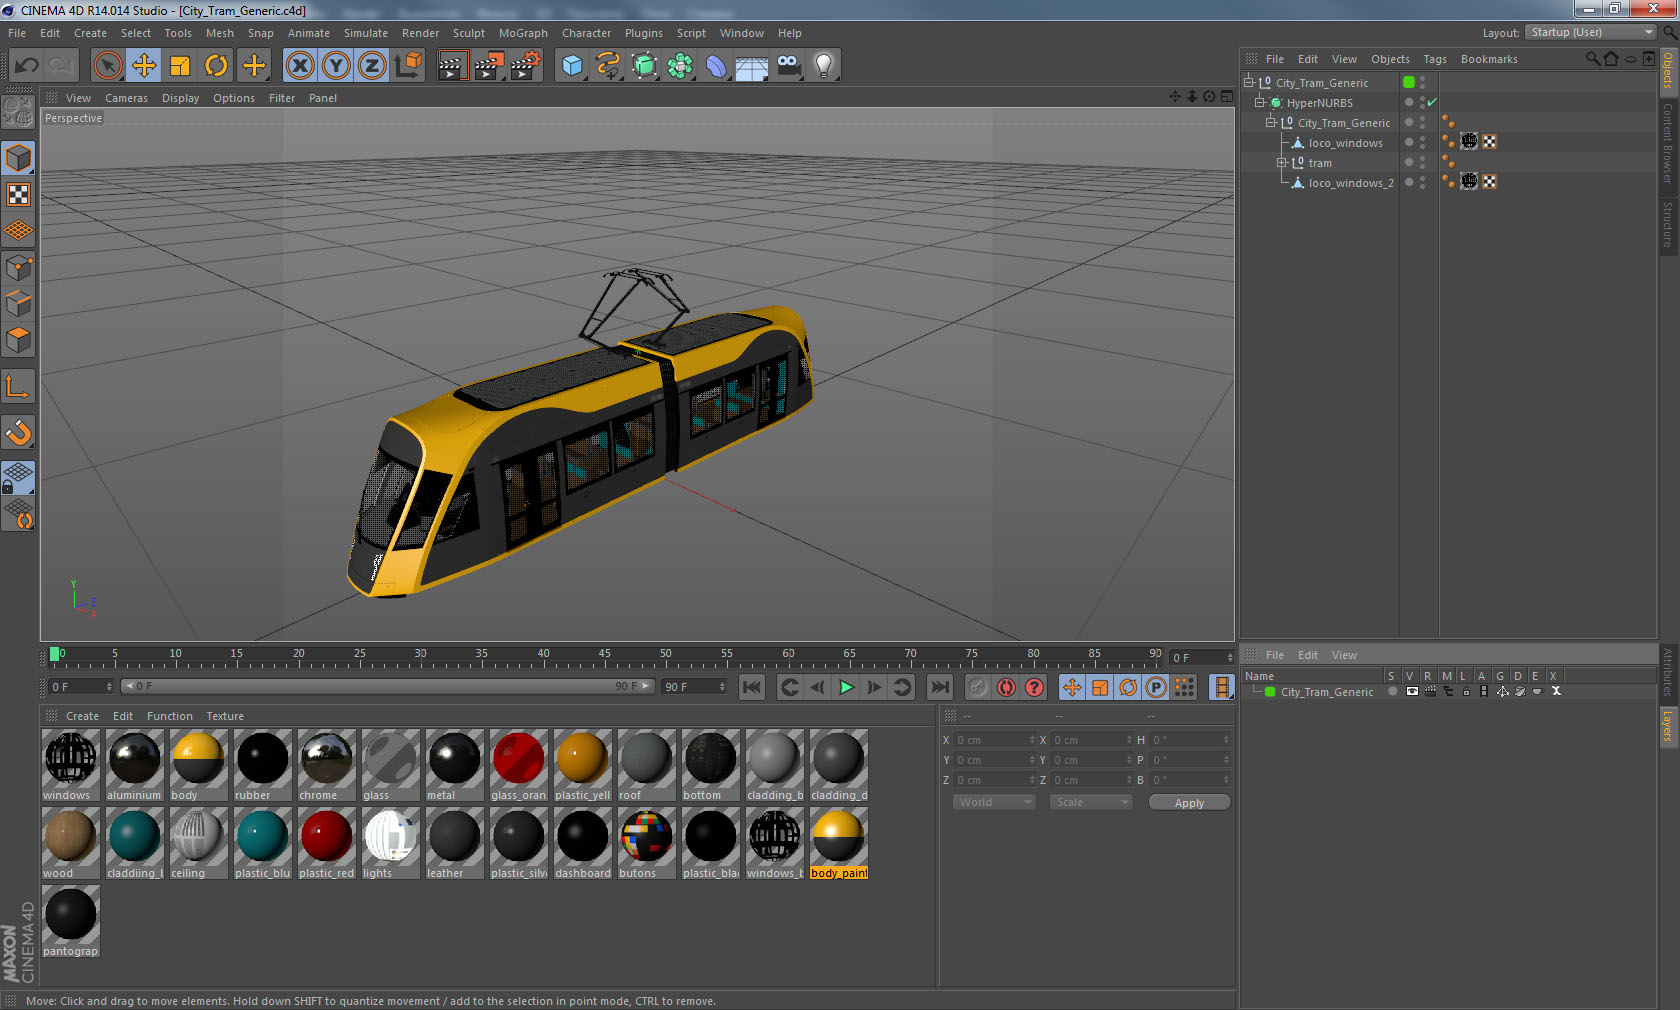Open the Layout Startup dropdown
Screen dimensions: 1680x1010
tap(1592, 32)
